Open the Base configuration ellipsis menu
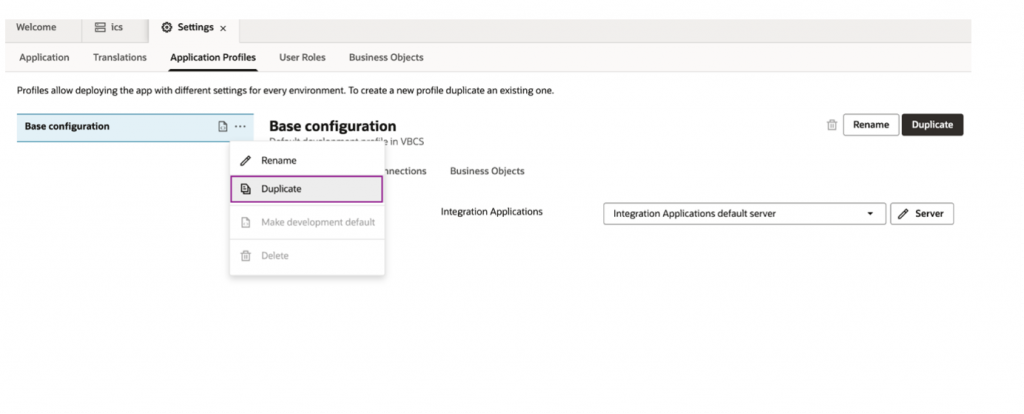Image resolution: width=1024 pixels, height=414 pixels. coord(240,127)
